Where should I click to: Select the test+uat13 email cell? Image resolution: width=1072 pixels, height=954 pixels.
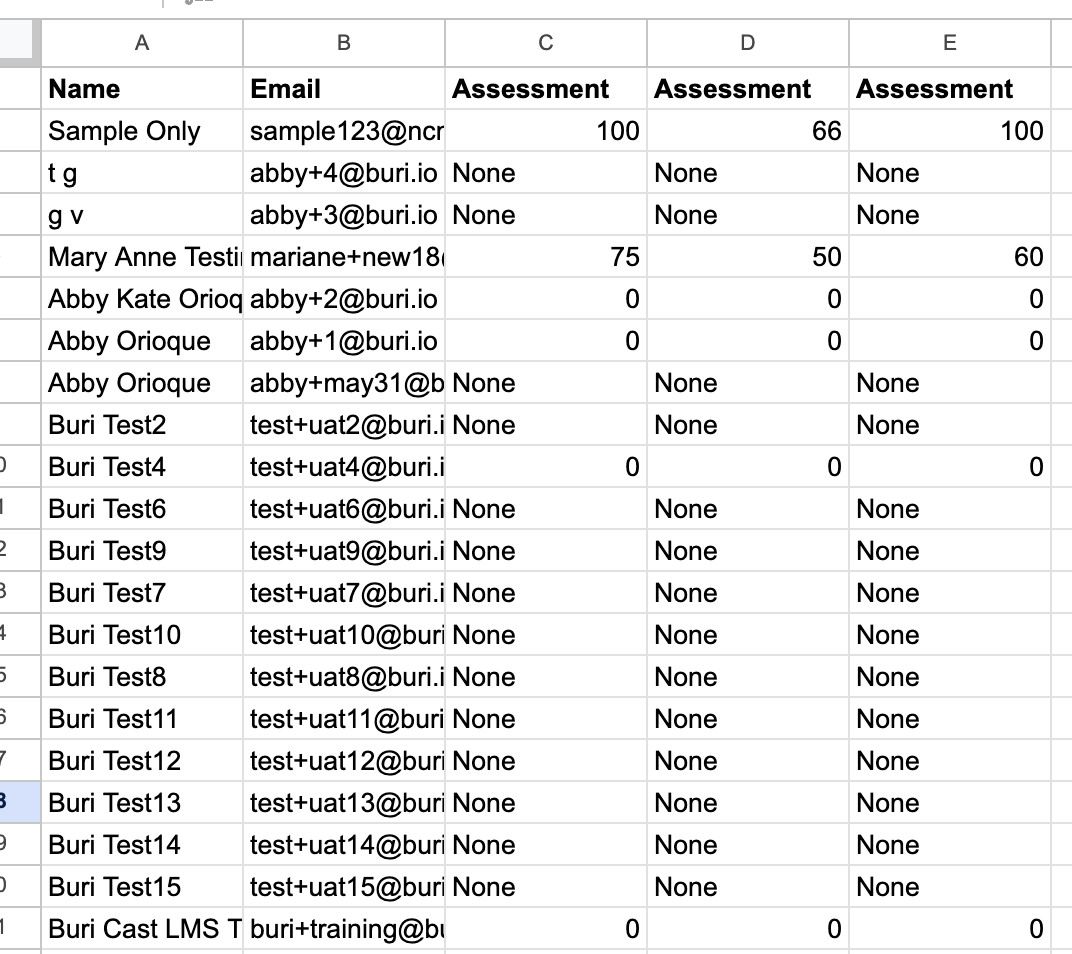343,803
